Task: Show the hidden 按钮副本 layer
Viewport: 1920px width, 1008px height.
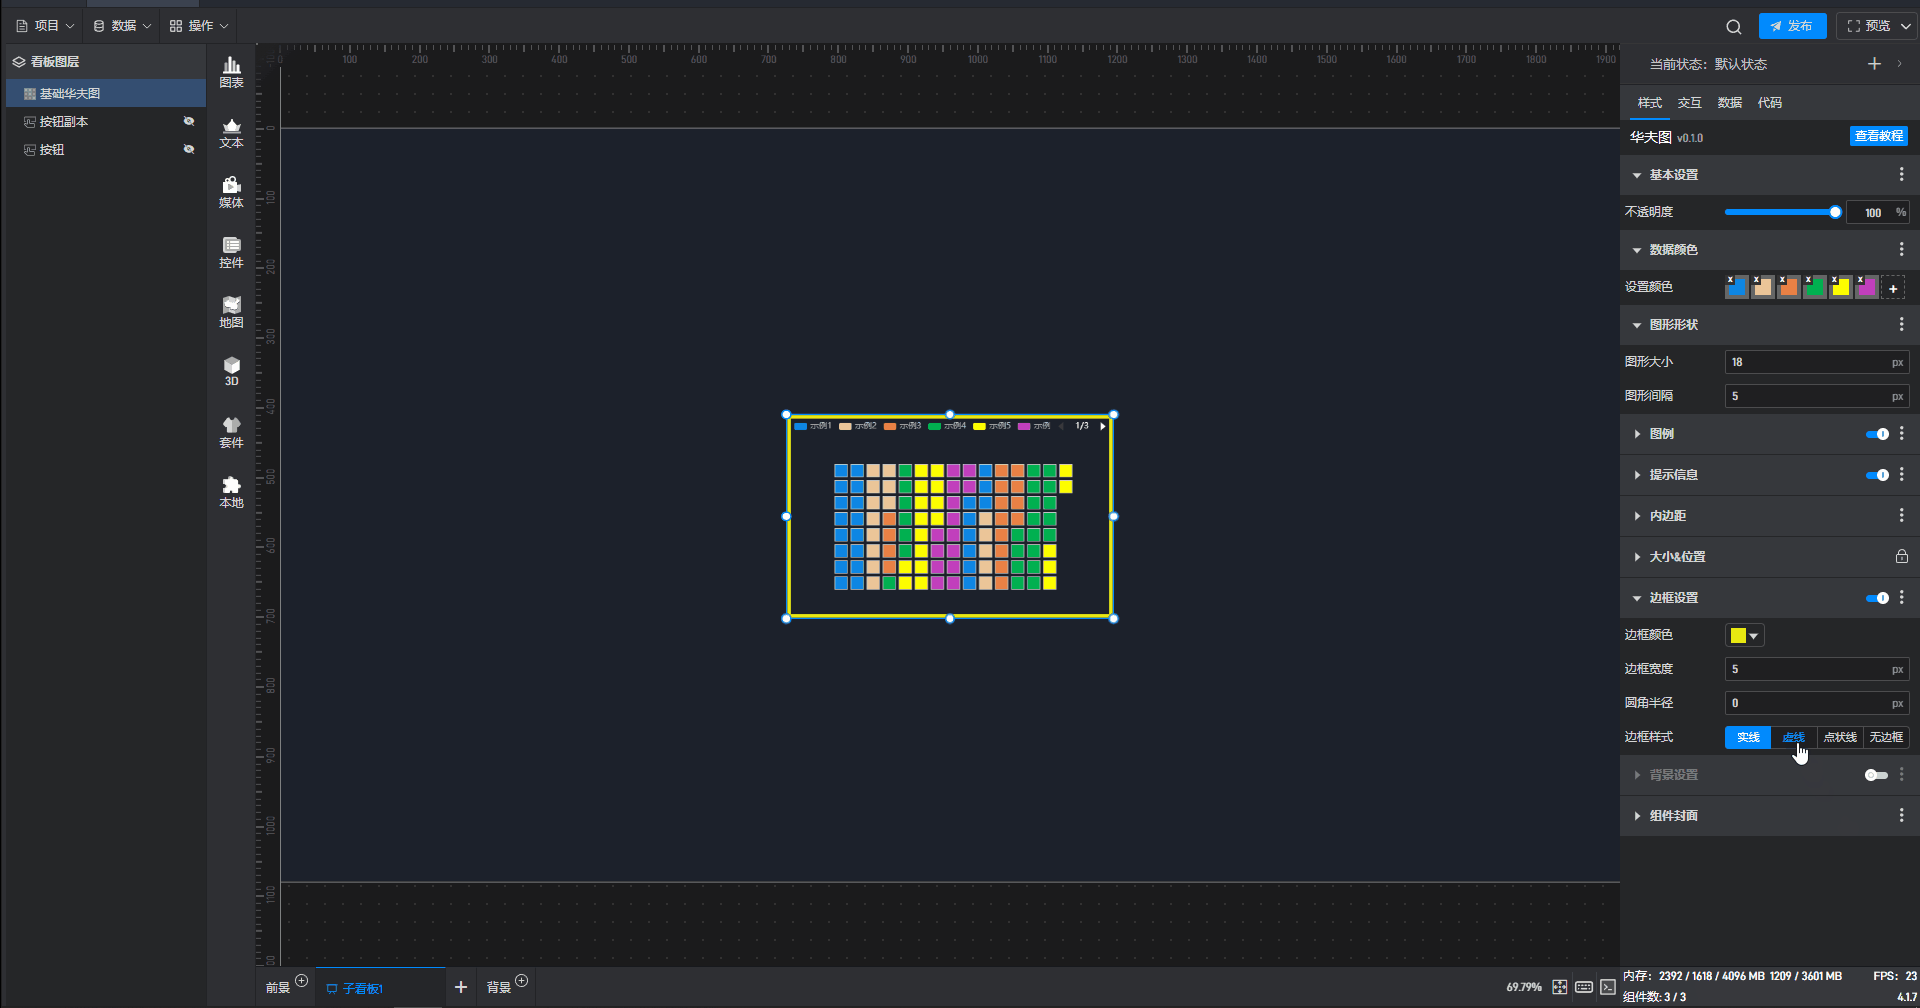Action: tap(189, 122)
